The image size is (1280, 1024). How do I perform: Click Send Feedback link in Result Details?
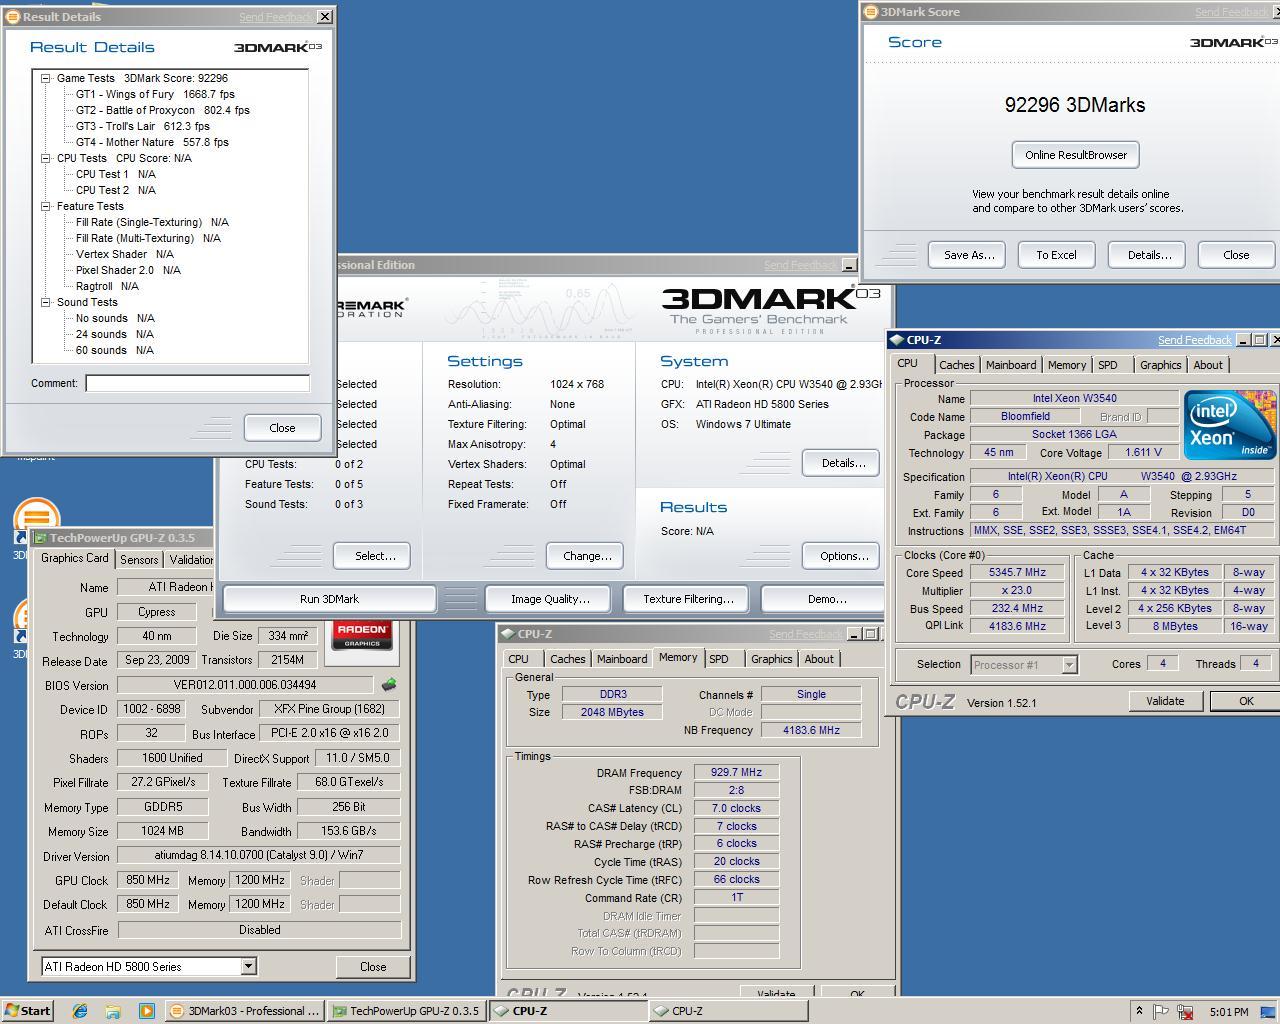[275, 17]
